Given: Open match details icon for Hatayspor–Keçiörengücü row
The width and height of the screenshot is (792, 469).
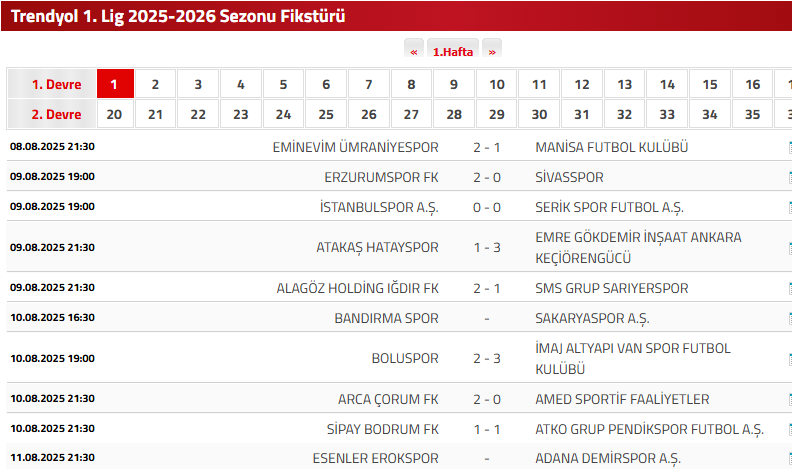Looking at the screenshot, I should (790, 248).
